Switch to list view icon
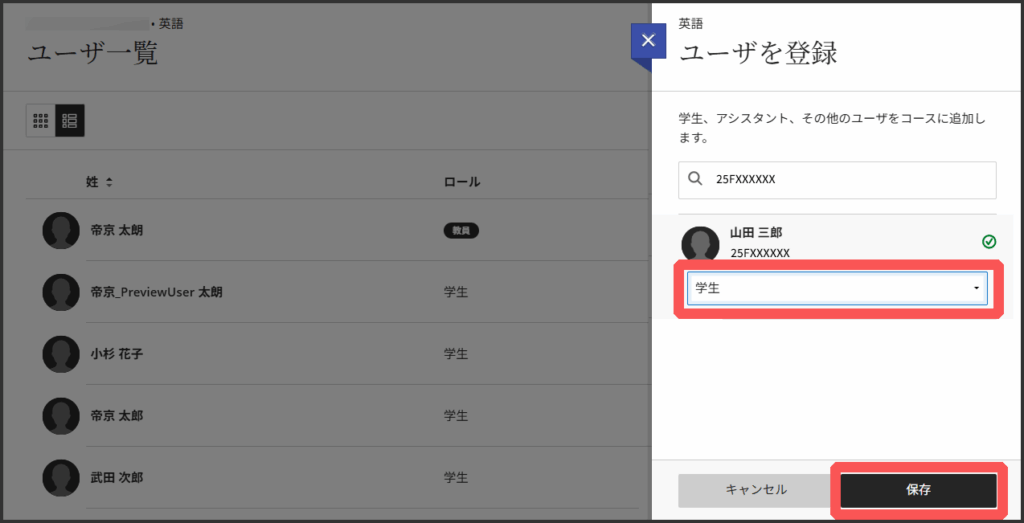 [70, 121]
